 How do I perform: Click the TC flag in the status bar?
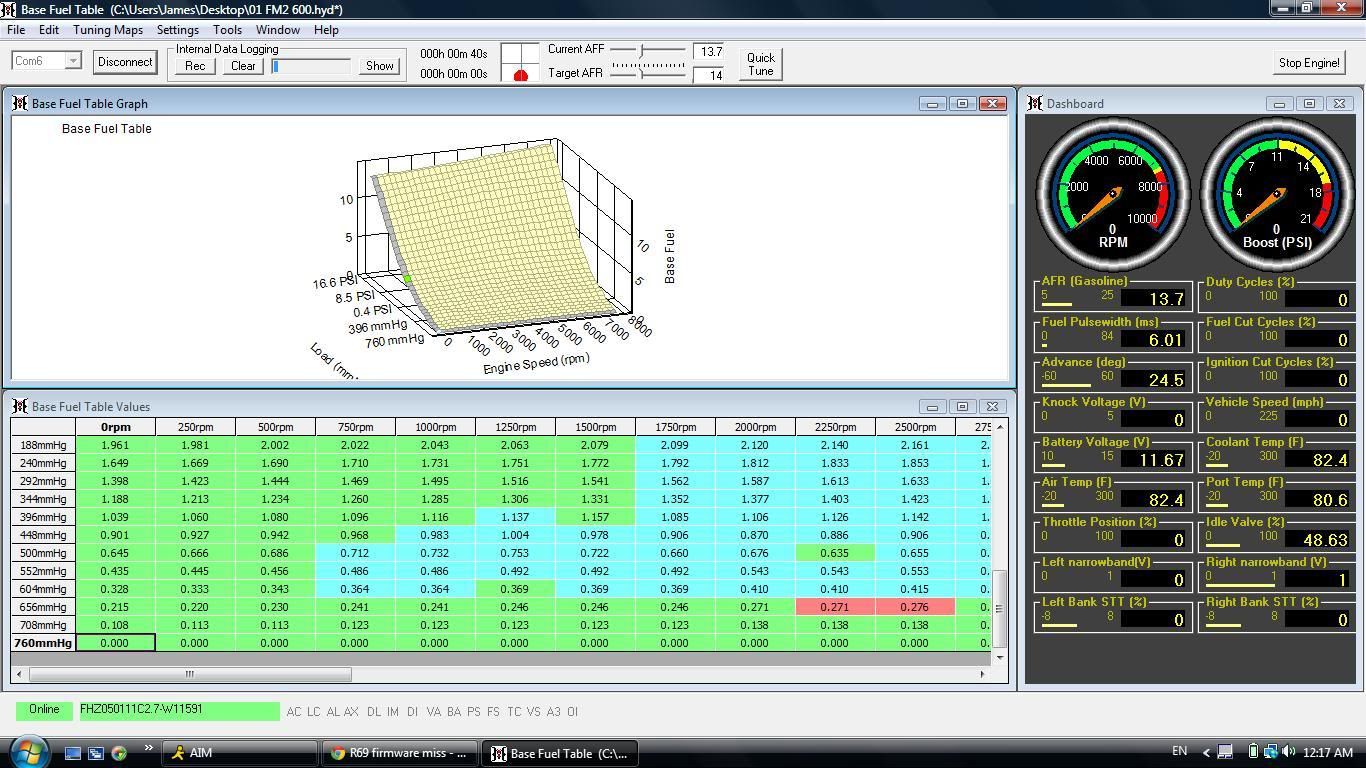(514, 712)
